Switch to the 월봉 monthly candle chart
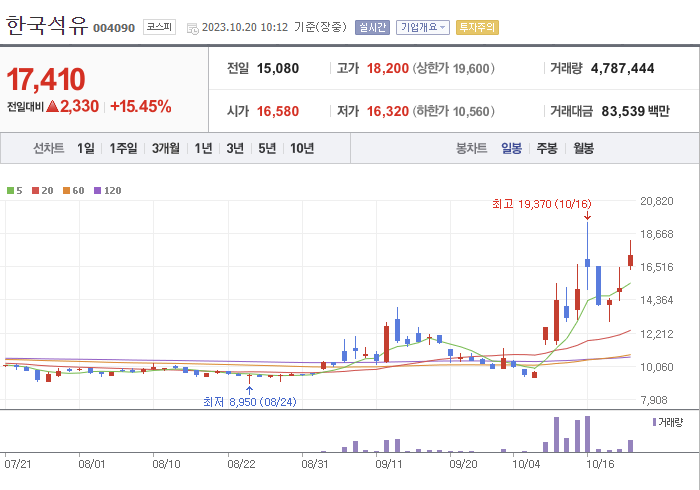The width and height of the screenshot is (700, 490). pyautogui.click(x=583, y=148)
